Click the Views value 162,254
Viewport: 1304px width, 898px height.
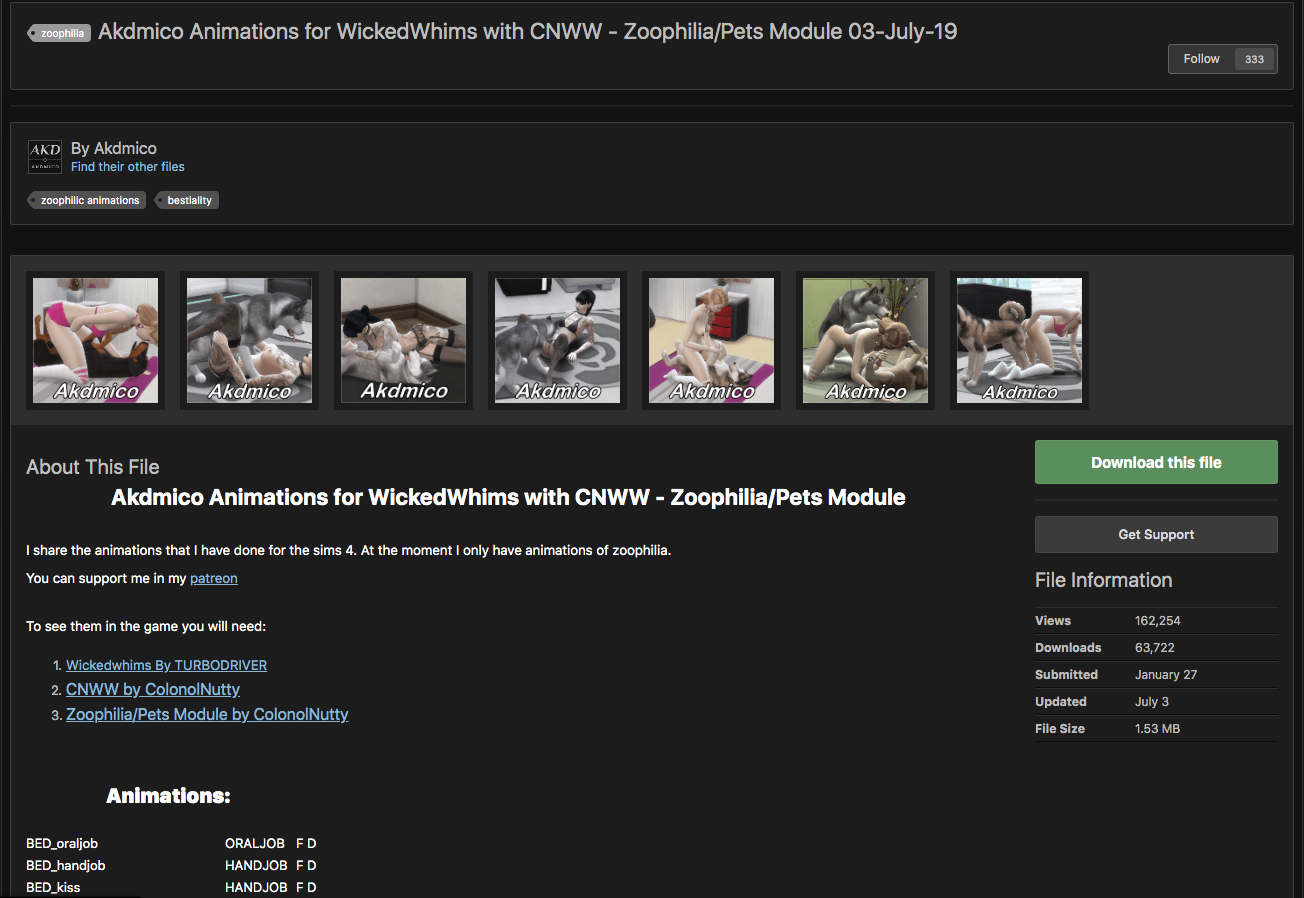click(1158, 621)
